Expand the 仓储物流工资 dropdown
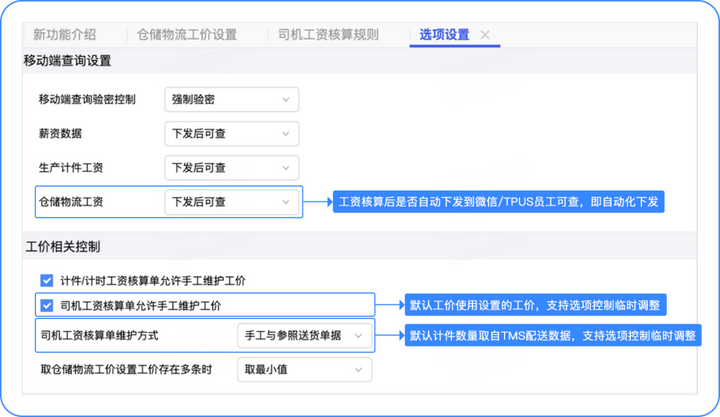 [232, 202]
